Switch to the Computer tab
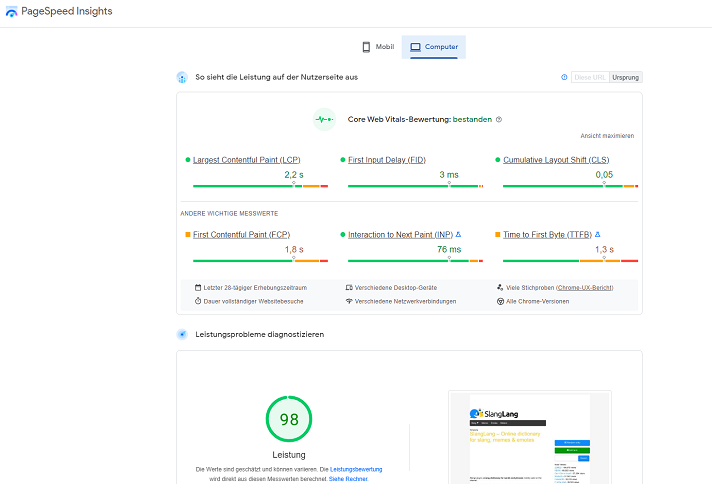Image resolution: width=712 pixels, height=484 pixels. click(x=434, y=47)
